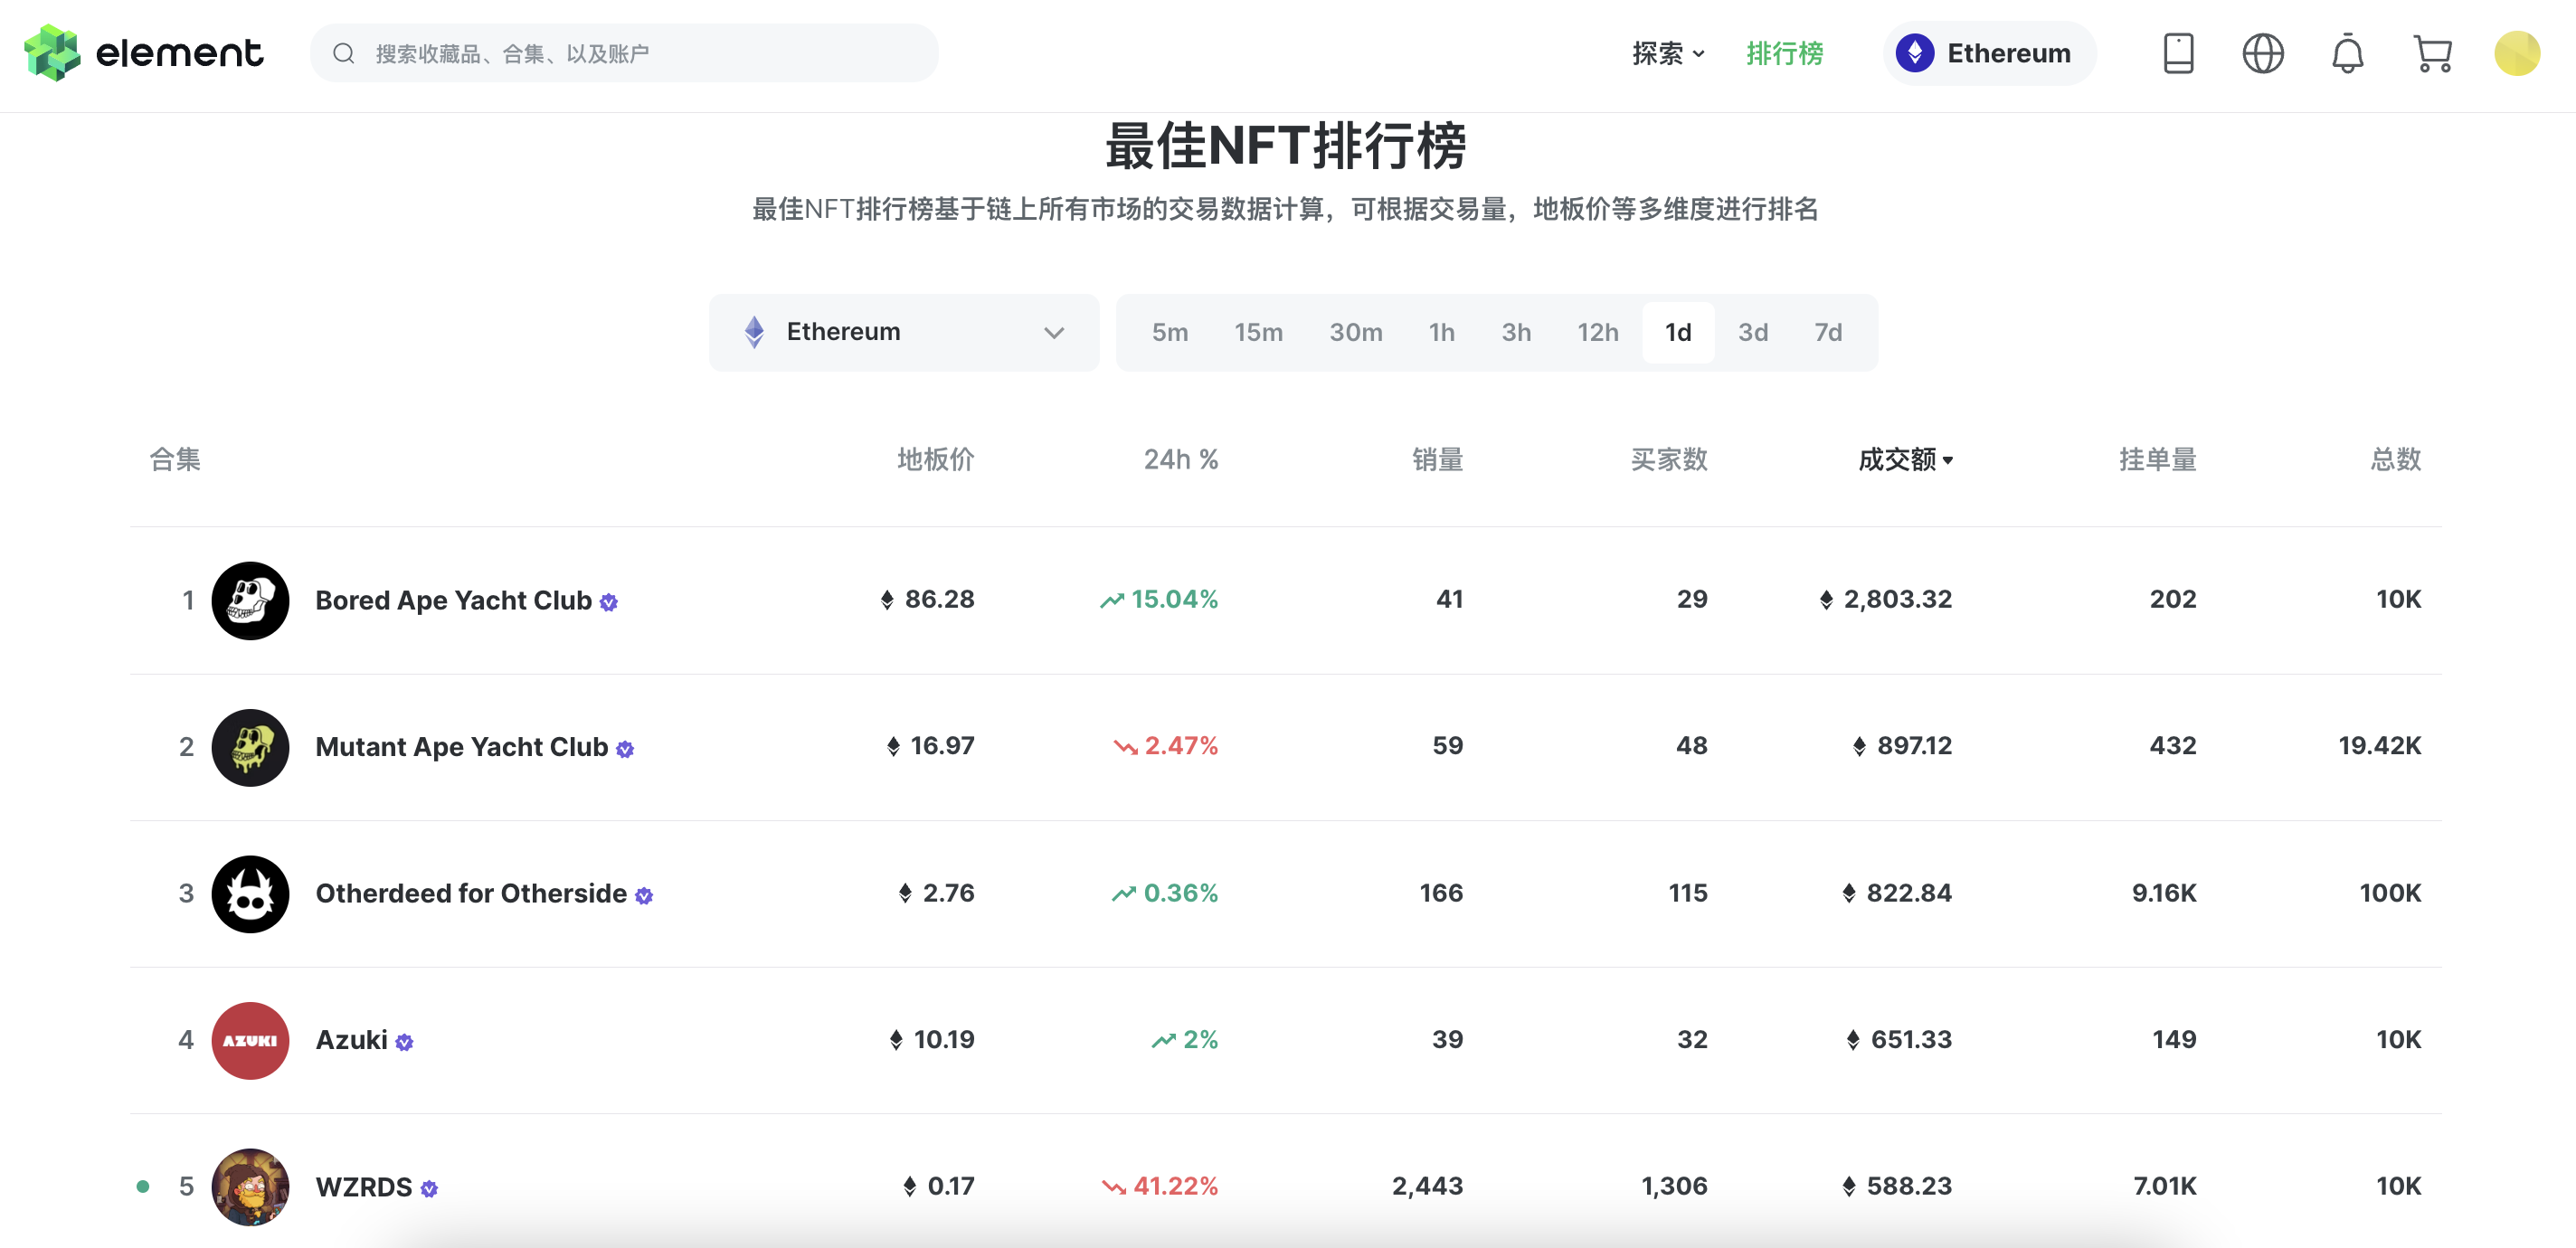2576x1248 pixels.
Task: Click the search magnifier icon
Action: click(344, 53)
